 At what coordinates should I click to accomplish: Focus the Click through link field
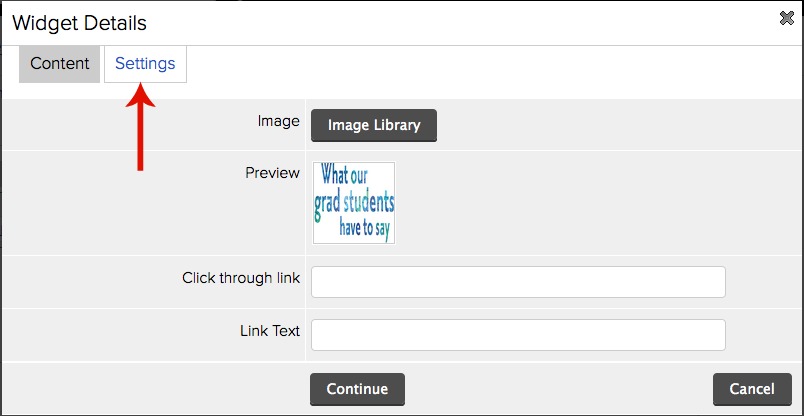pyautogui.click(x=518, y=282)
